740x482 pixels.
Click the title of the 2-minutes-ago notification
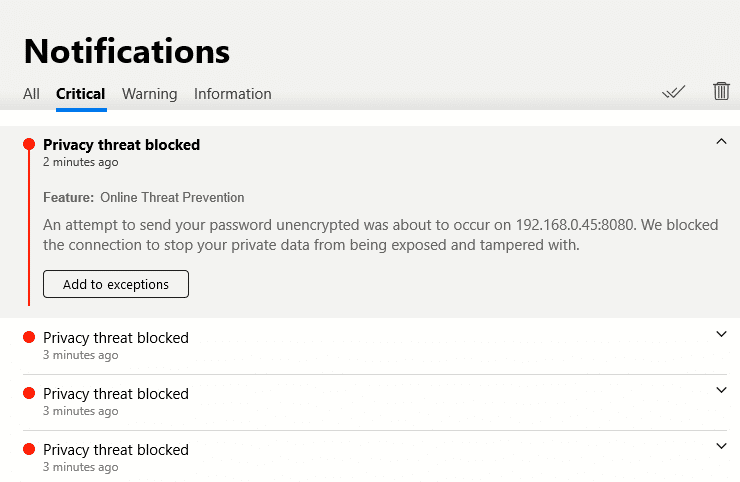click(121, 145)
